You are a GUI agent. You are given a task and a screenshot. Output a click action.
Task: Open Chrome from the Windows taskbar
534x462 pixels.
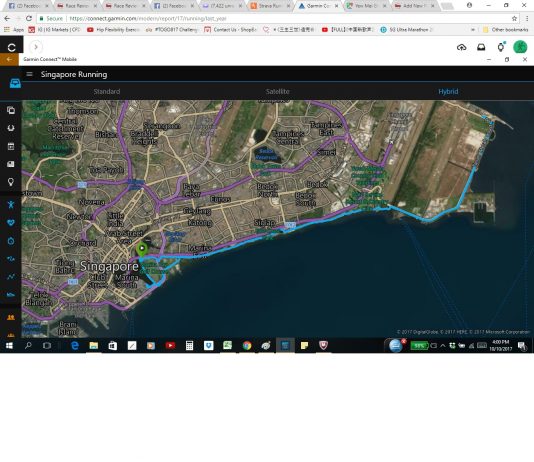click(x=247, y=346)
